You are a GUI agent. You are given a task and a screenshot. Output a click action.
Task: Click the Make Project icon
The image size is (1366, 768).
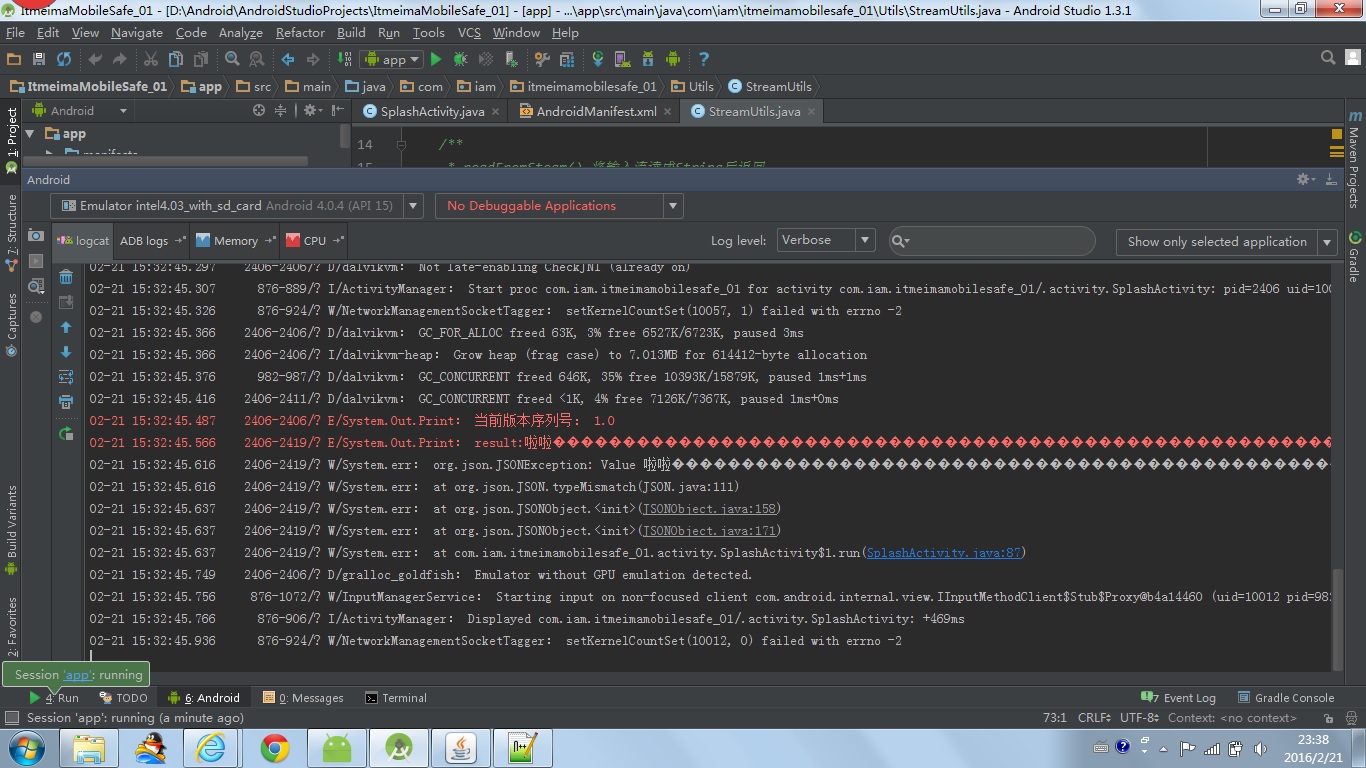(345, 59)
